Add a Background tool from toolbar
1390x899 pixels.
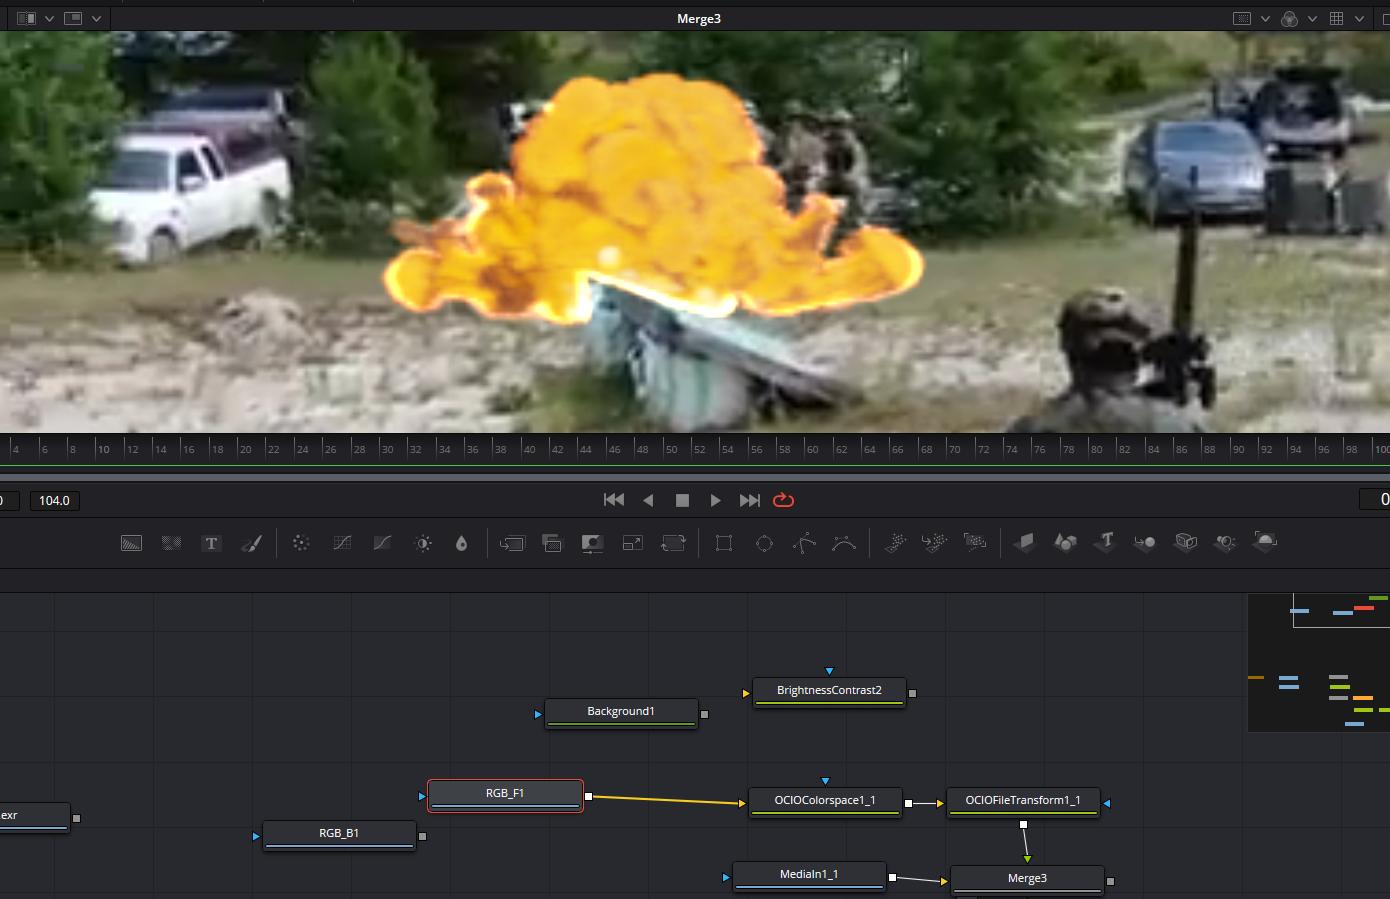coord(131,543)
